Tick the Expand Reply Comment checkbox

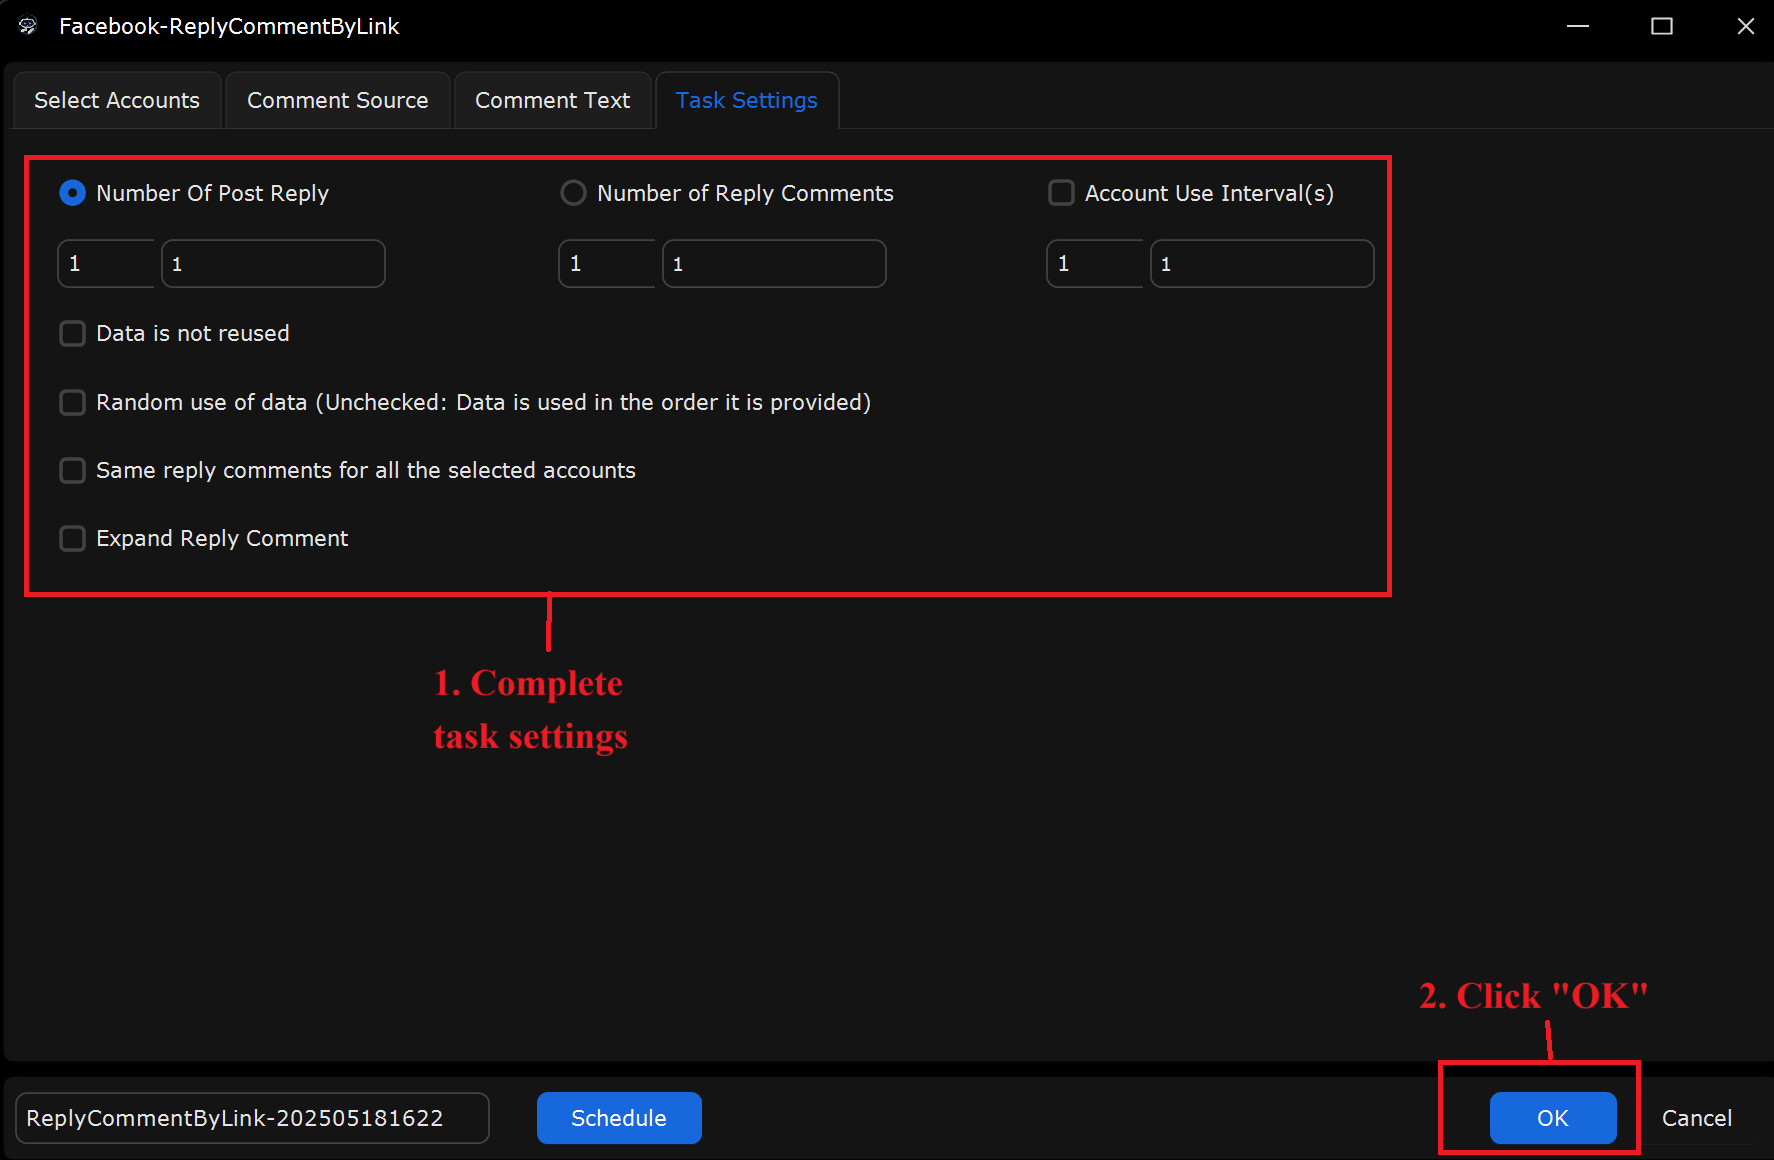pyautogui.click(x=73, y=539)
